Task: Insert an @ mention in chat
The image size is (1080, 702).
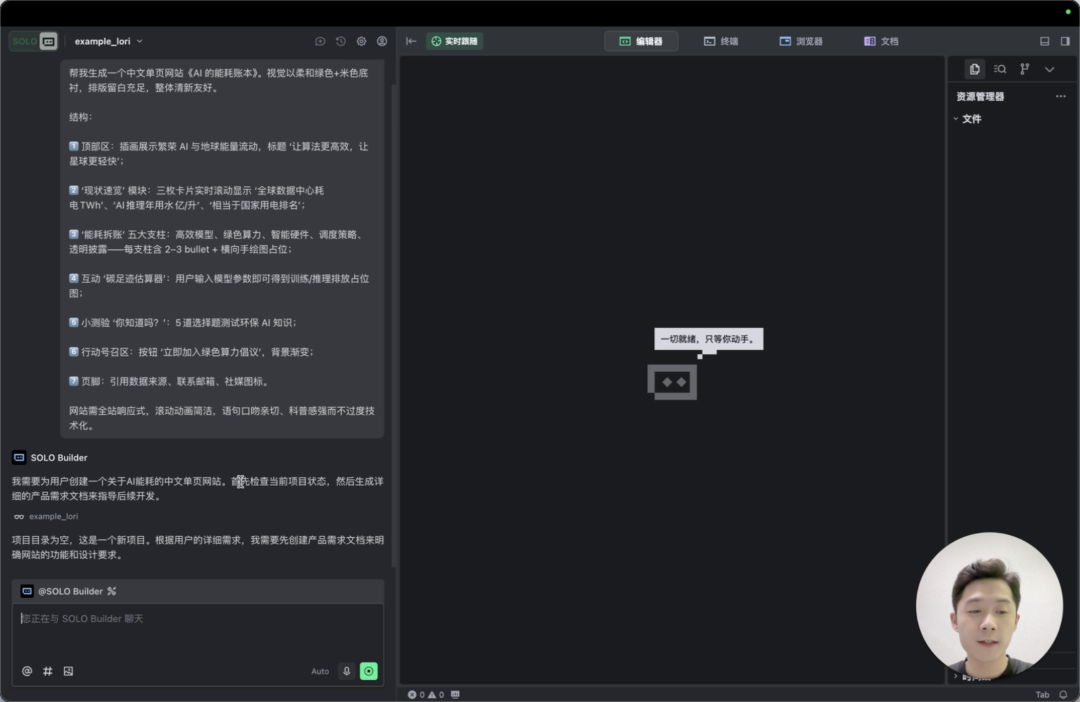Action: 27,671
